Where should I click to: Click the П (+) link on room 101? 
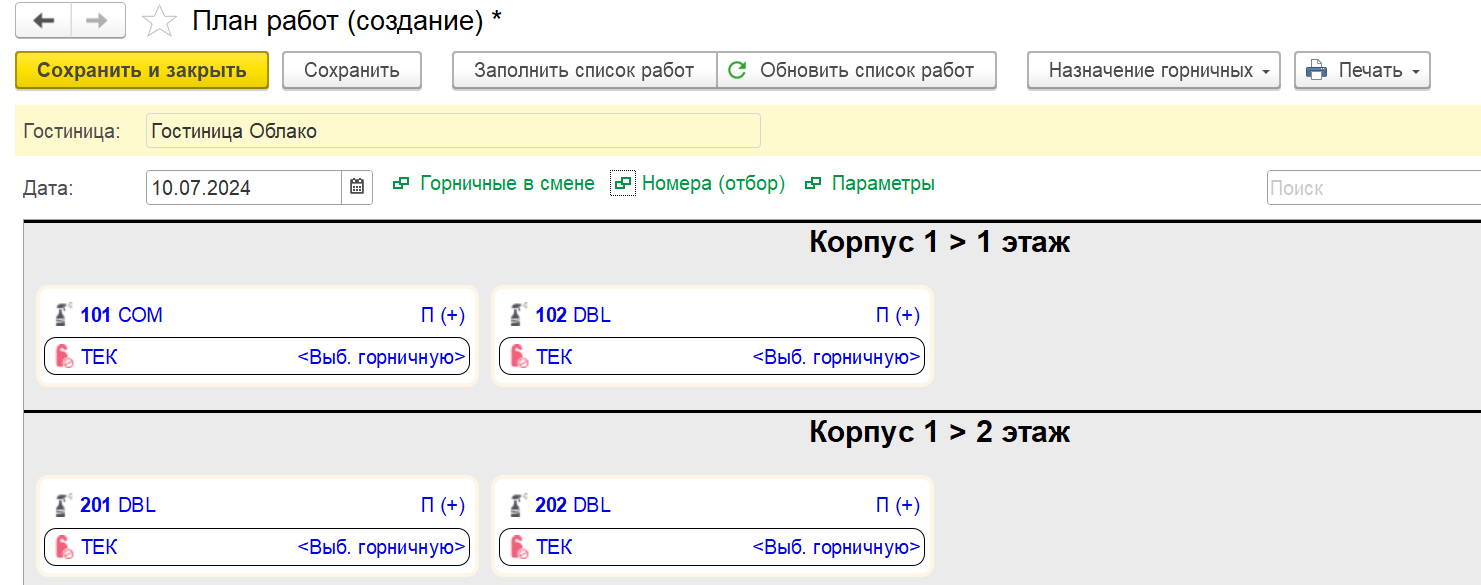click(443, 316)
